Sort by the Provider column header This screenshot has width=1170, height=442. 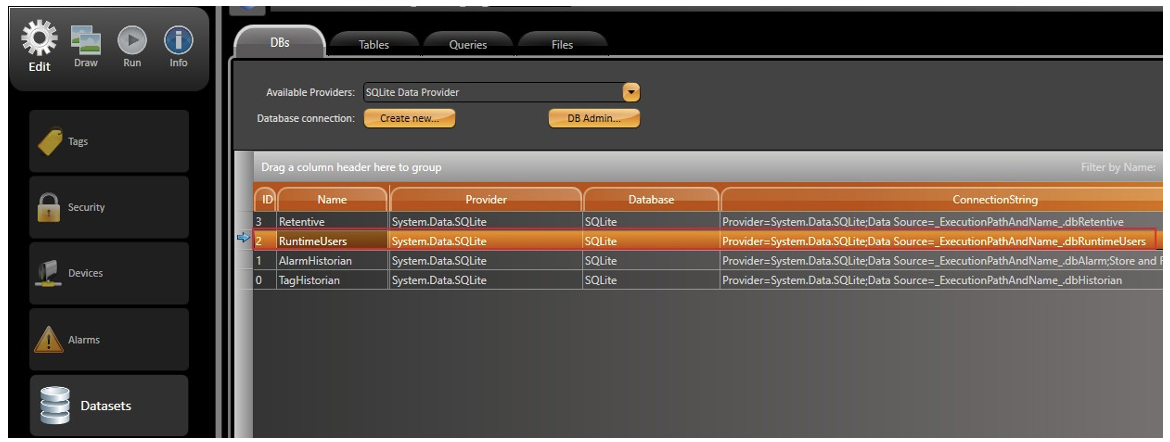click(x=486, y=200)
